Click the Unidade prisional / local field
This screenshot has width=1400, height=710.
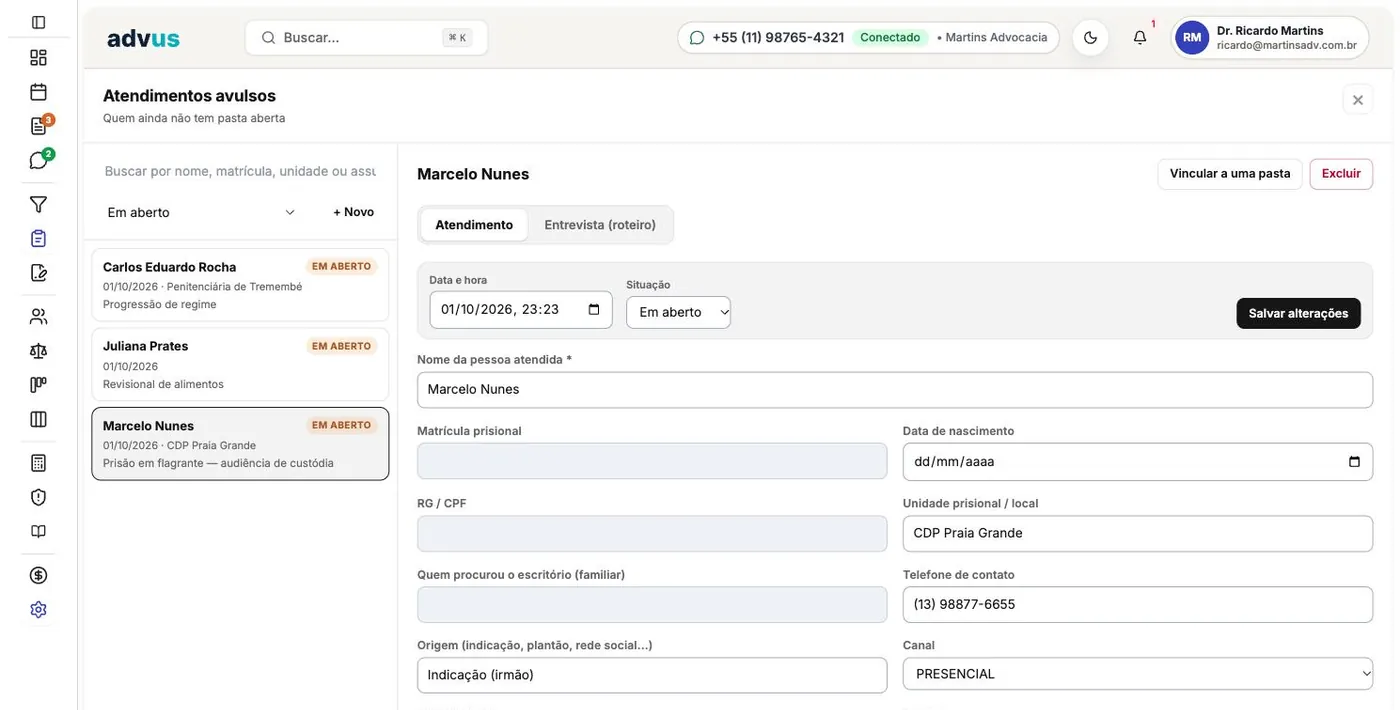(1138, 533)
